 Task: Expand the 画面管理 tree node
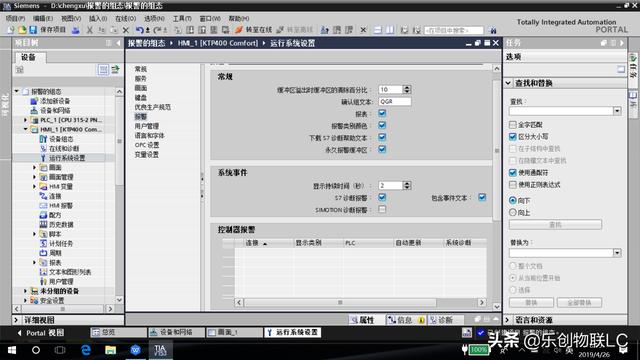35,177
